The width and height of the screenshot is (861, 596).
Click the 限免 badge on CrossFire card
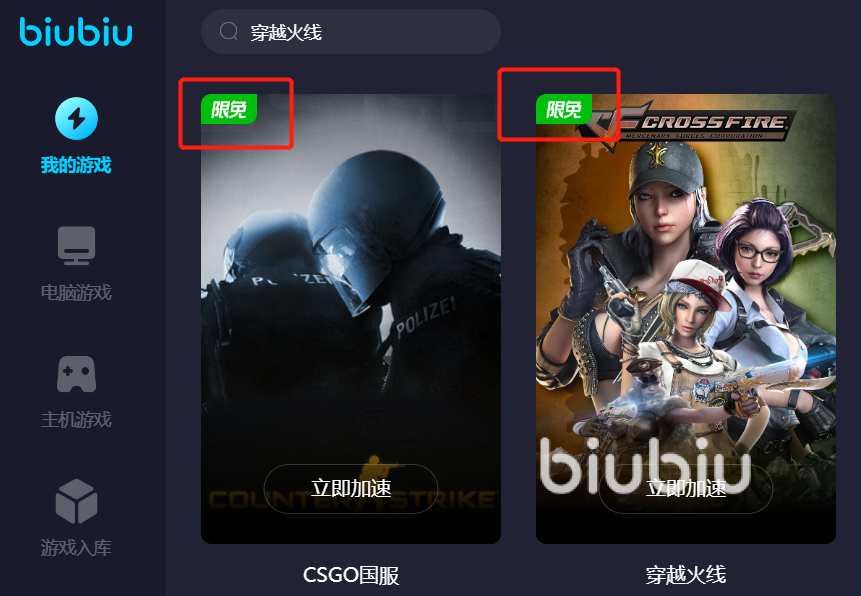[564, 109]
